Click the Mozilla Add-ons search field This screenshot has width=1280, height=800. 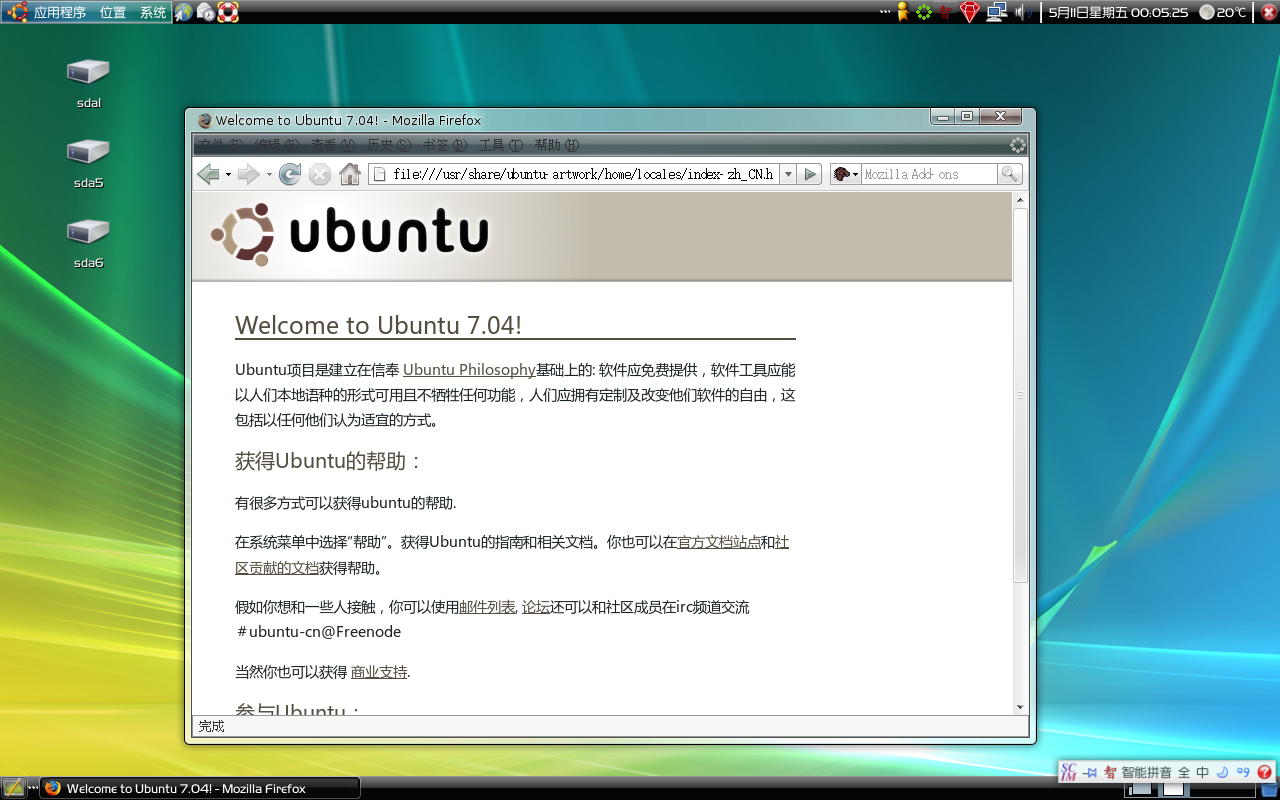(930, 174)
